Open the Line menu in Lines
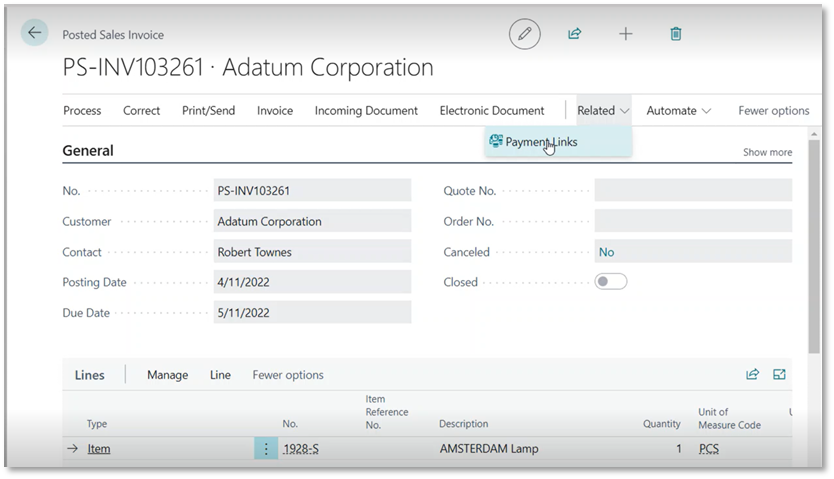Viewport: 834px width, 479px height. 220,375
